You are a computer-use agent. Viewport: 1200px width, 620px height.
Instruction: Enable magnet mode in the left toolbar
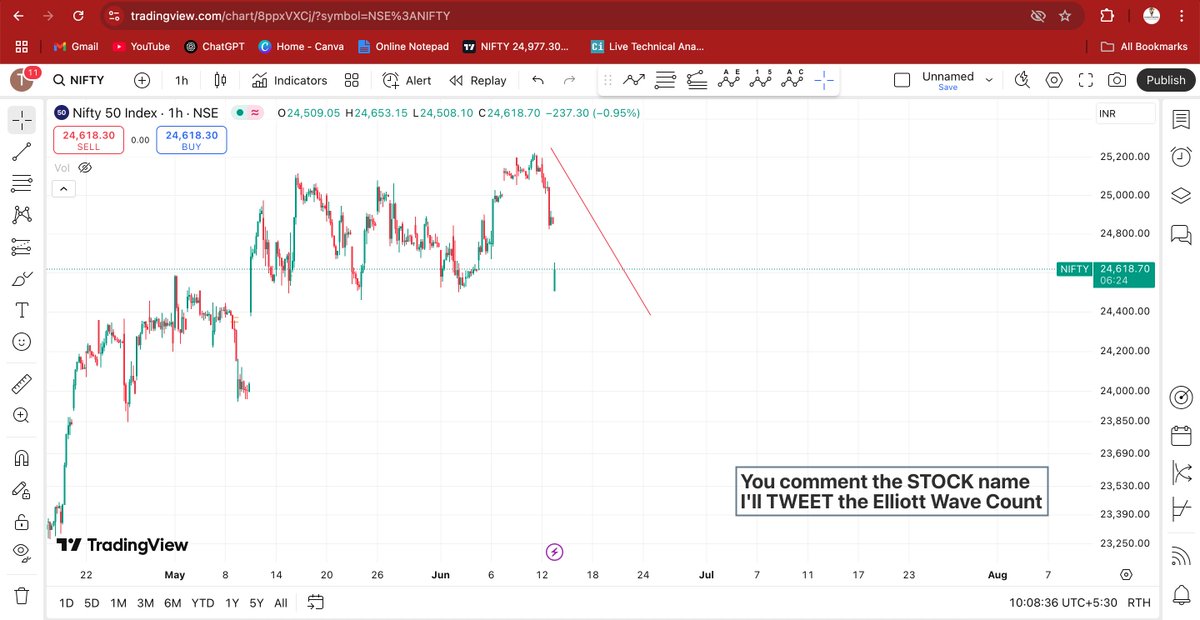pyautogui.click(x=21, y=458)
